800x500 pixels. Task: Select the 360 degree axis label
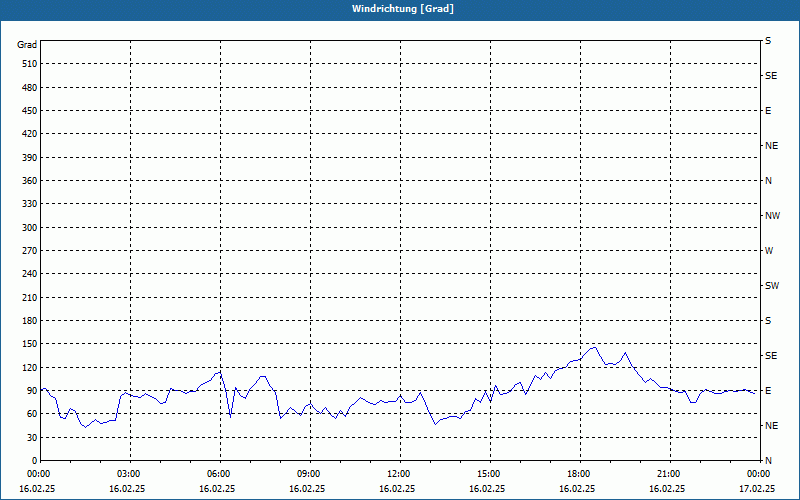30,181
